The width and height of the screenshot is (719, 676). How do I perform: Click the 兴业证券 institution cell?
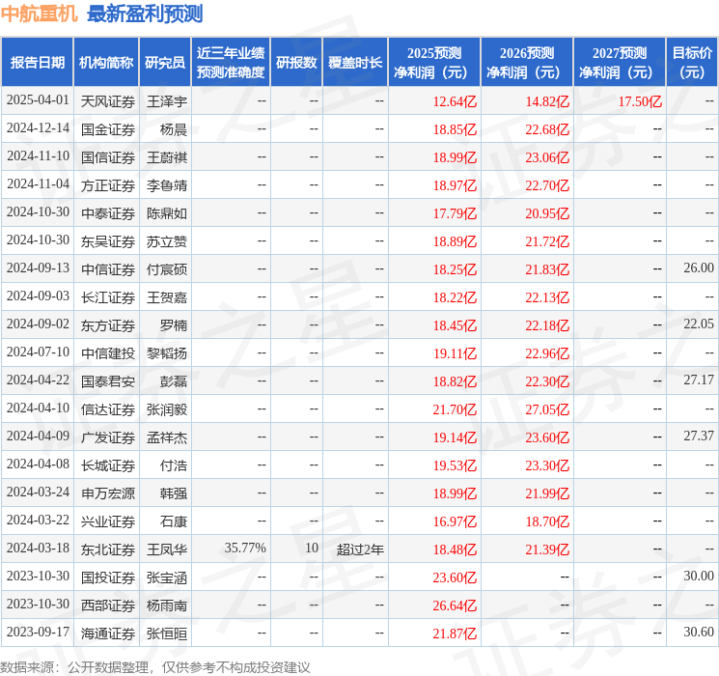tap(108, 521)
